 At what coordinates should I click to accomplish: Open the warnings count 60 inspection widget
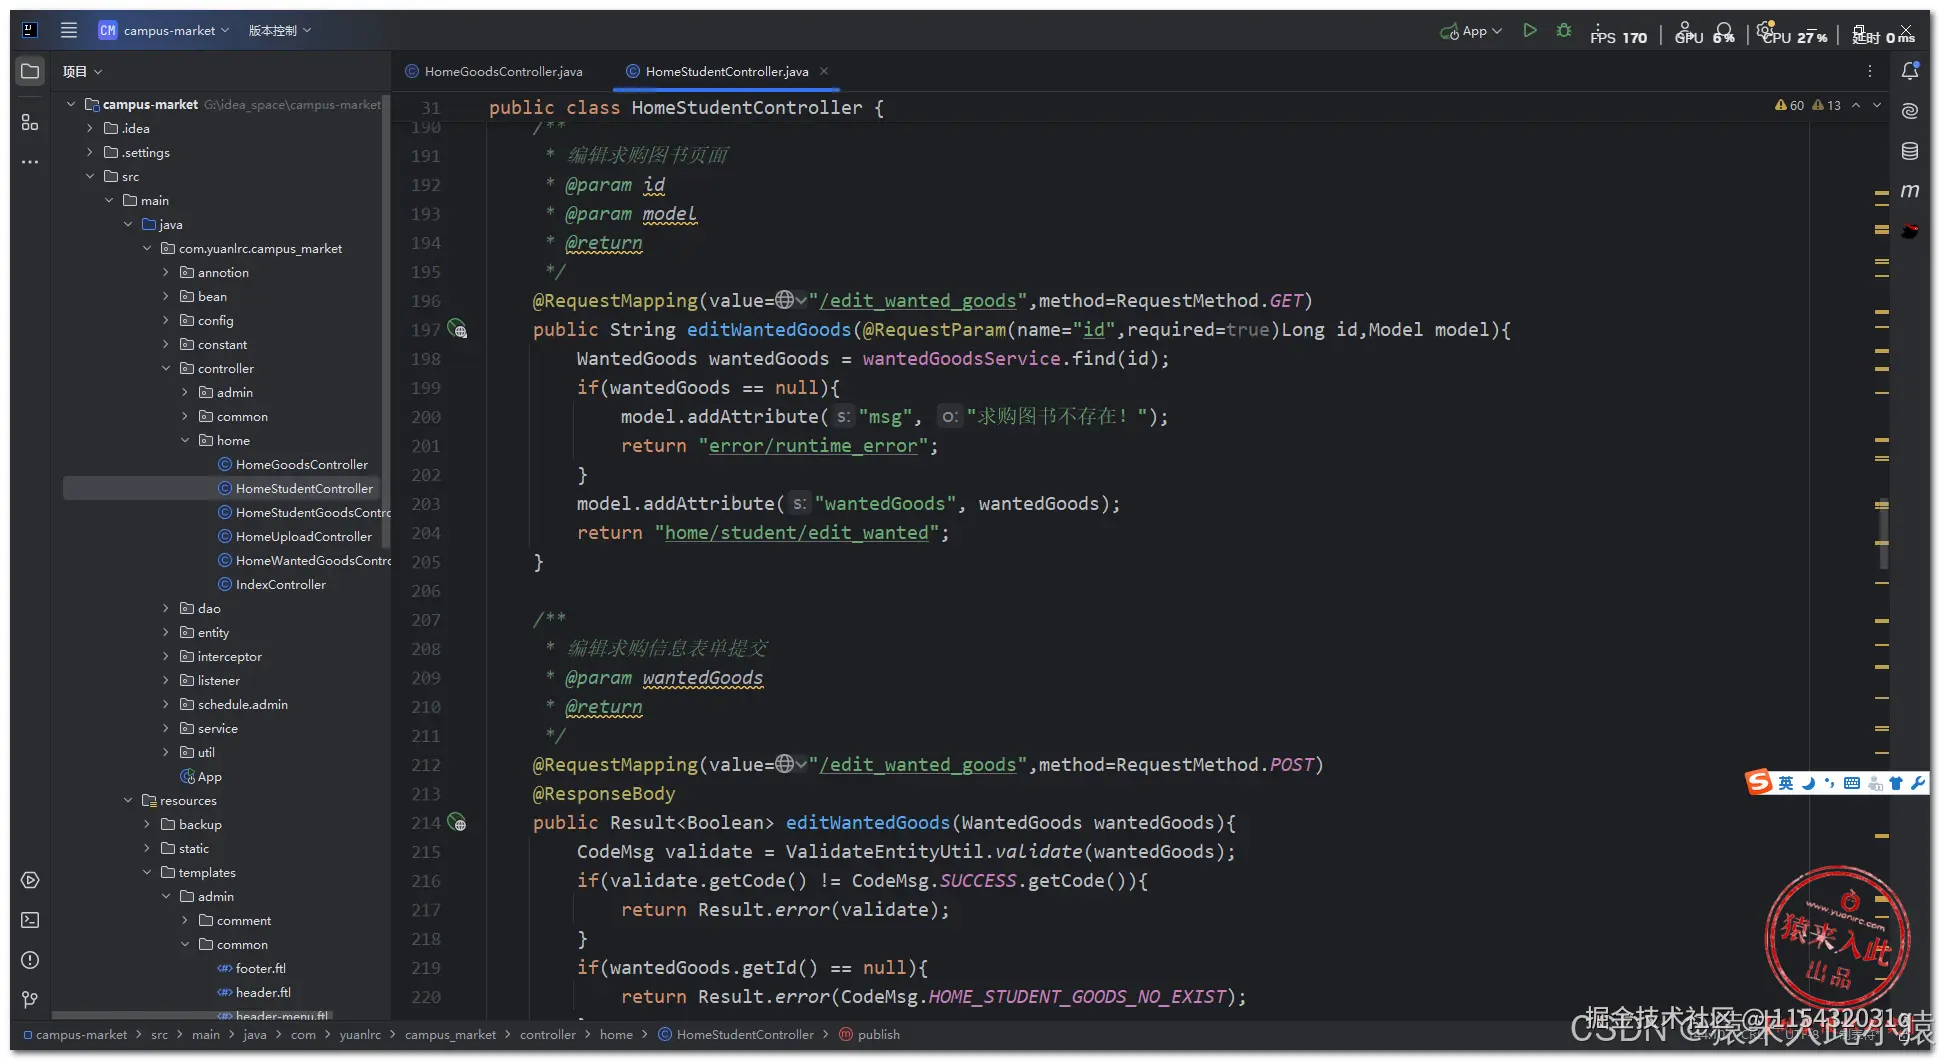pos(1789,105)
